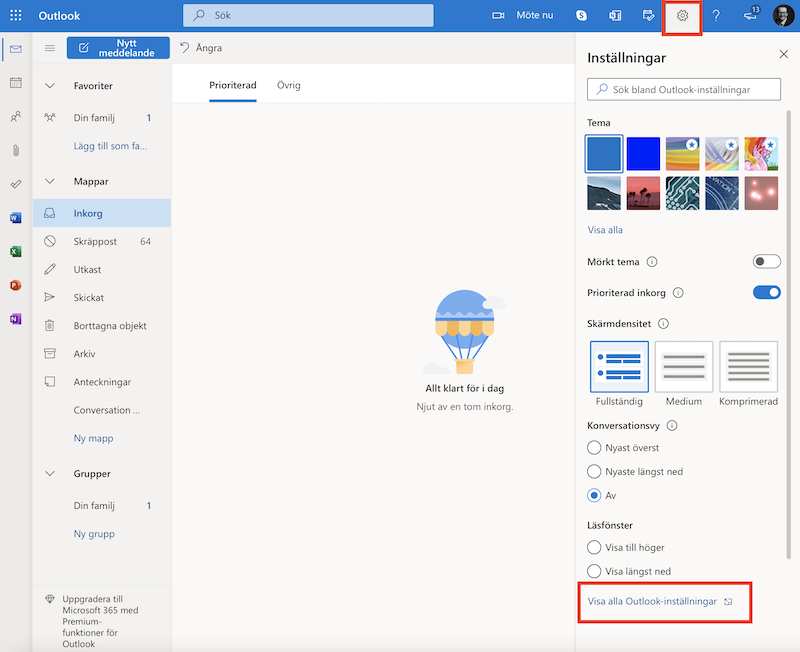Open the Skräppost folder

coord(95,242)
